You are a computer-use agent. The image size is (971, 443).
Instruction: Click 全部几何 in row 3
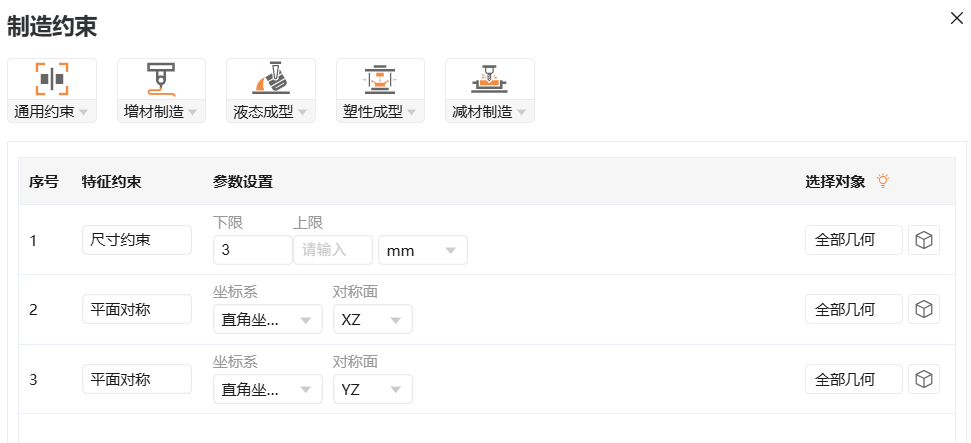854,379
